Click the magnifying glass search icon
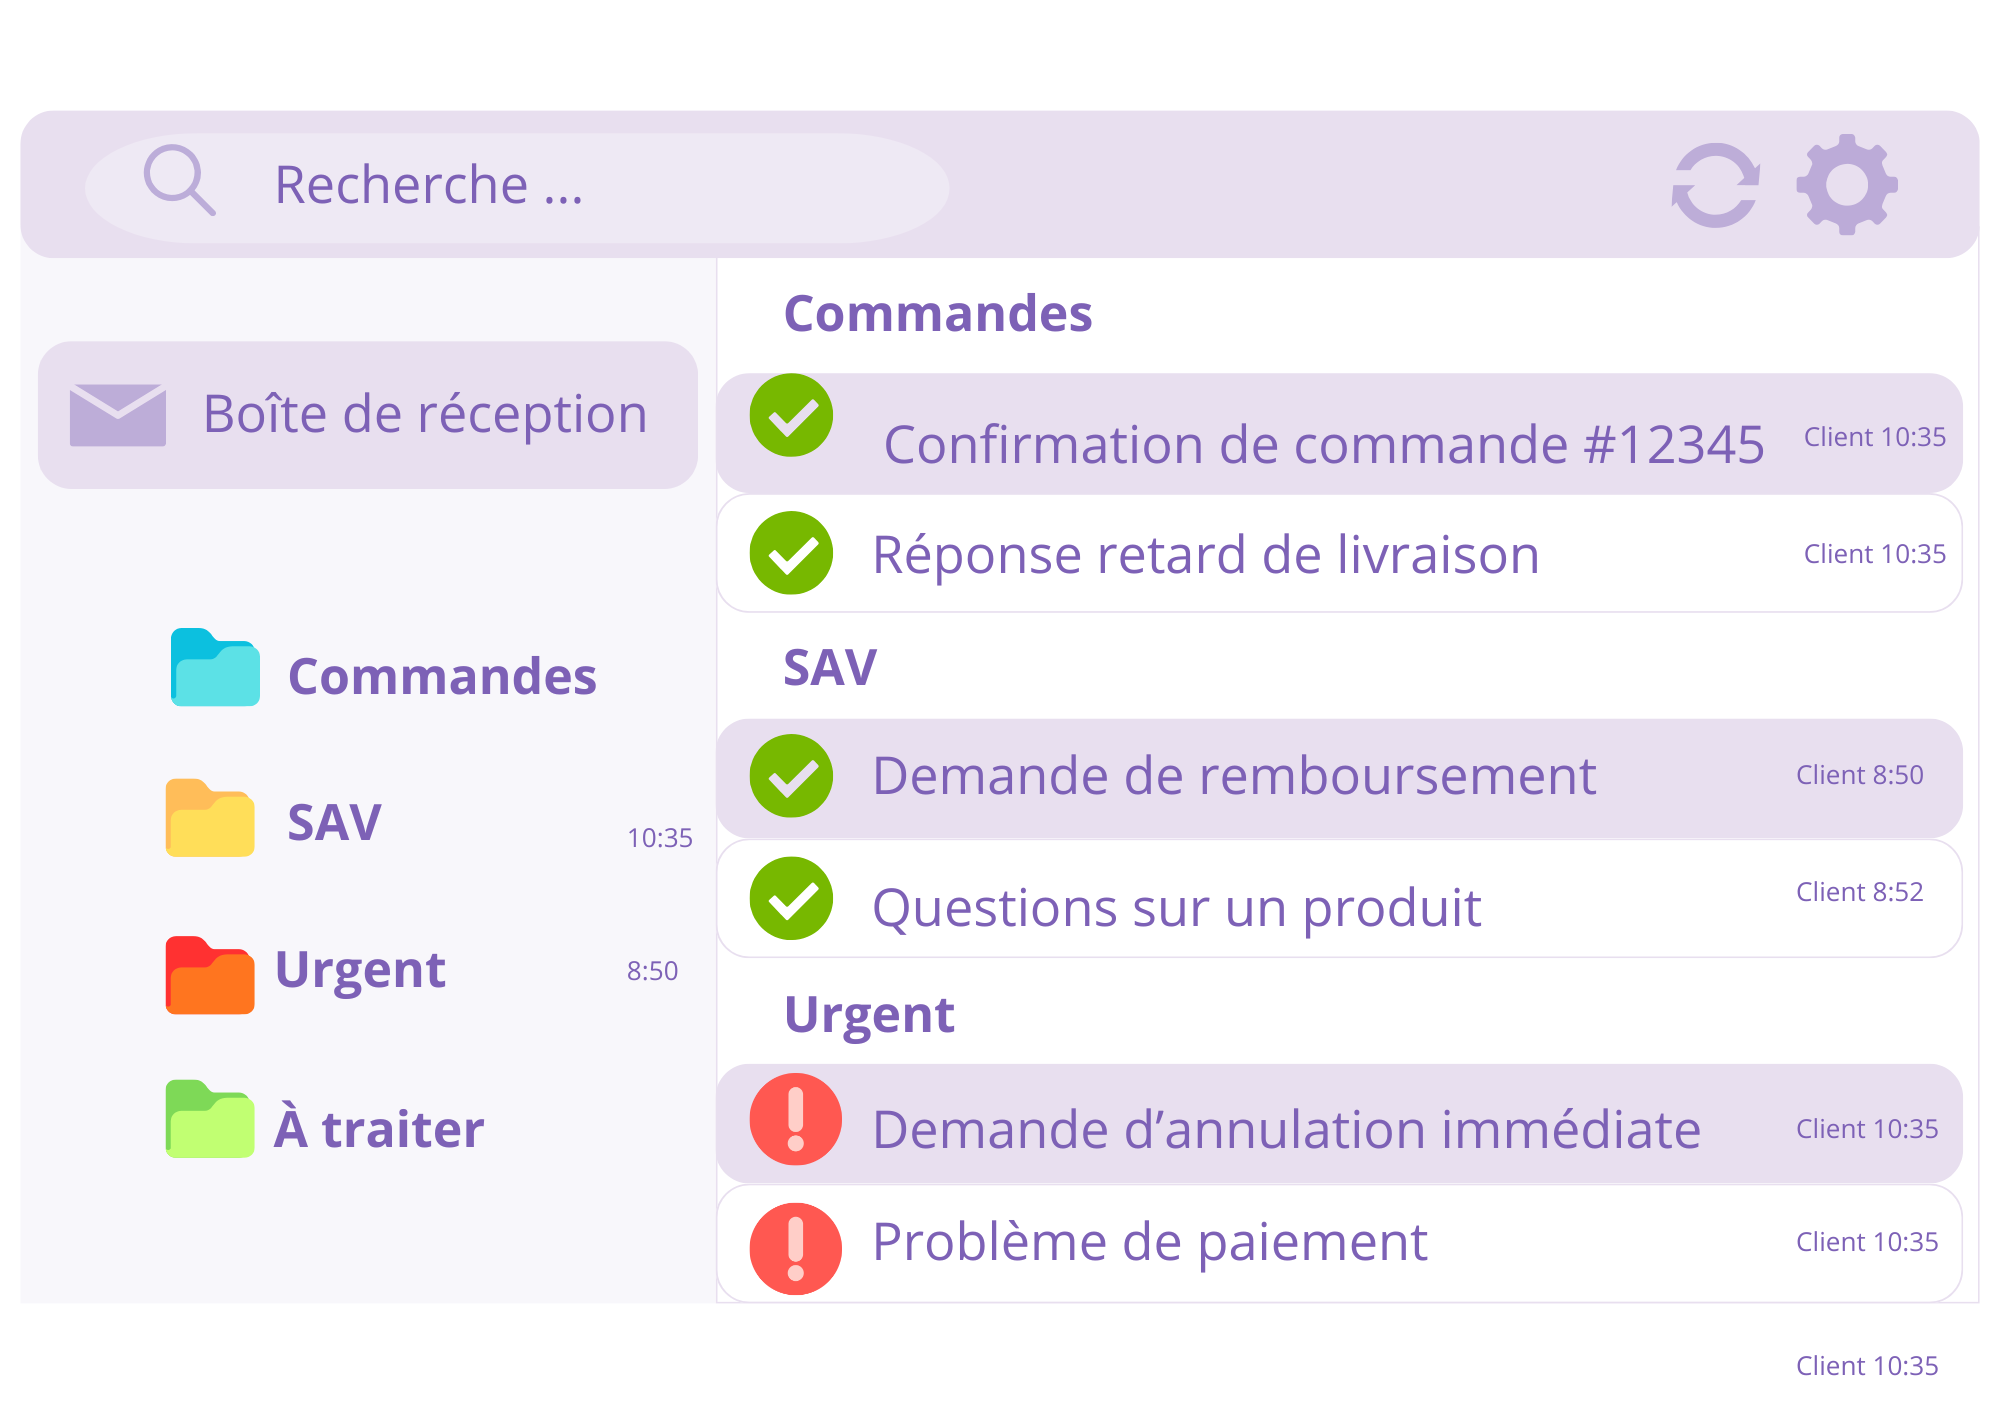The width and height of the screenshot is (2000, 1414). coord(179,180)
